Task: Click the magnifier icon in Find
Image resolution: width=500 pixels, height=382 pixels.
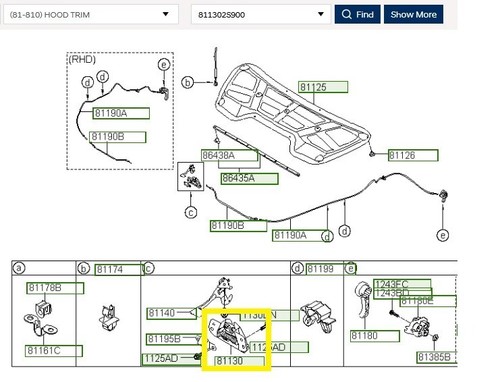Action: point(347,14)
